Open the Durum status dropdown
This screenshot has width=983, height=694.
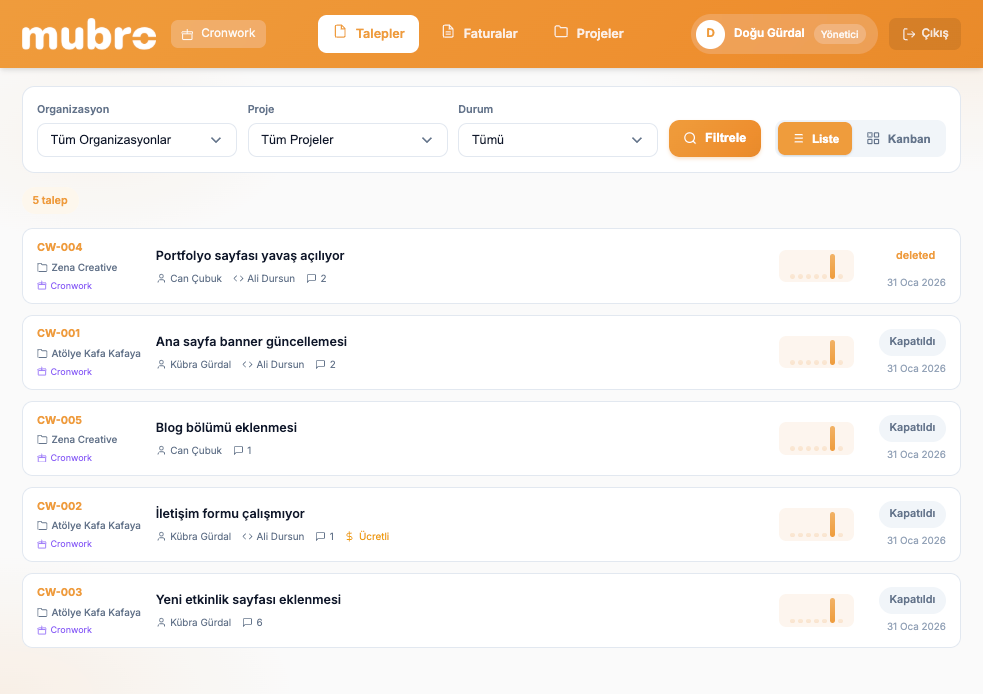tap(557, 140)
